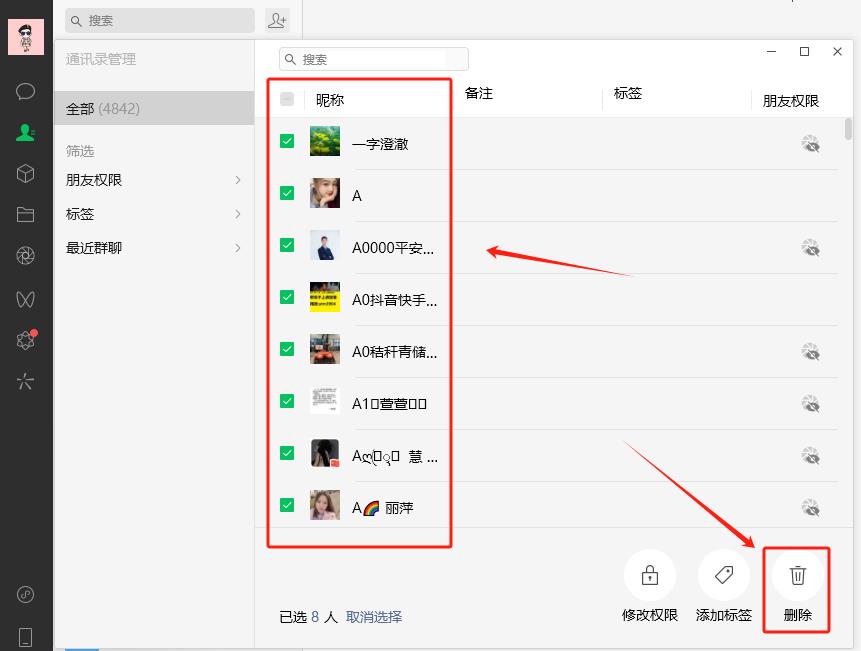Click the main WeChat search field
861x651 pixels.
coord(160,21)
